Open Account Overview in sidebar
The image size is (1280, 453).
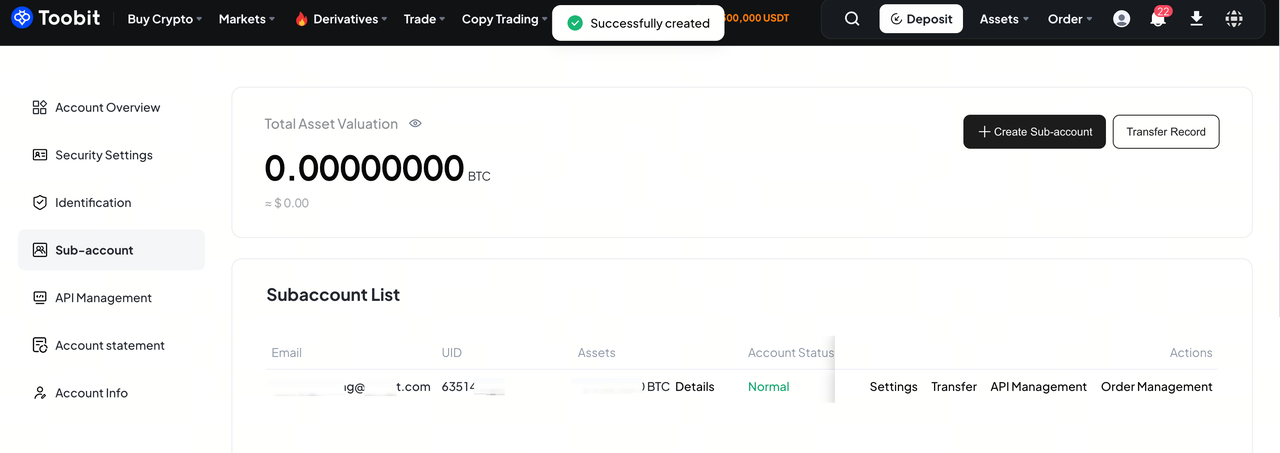[107, 108]
